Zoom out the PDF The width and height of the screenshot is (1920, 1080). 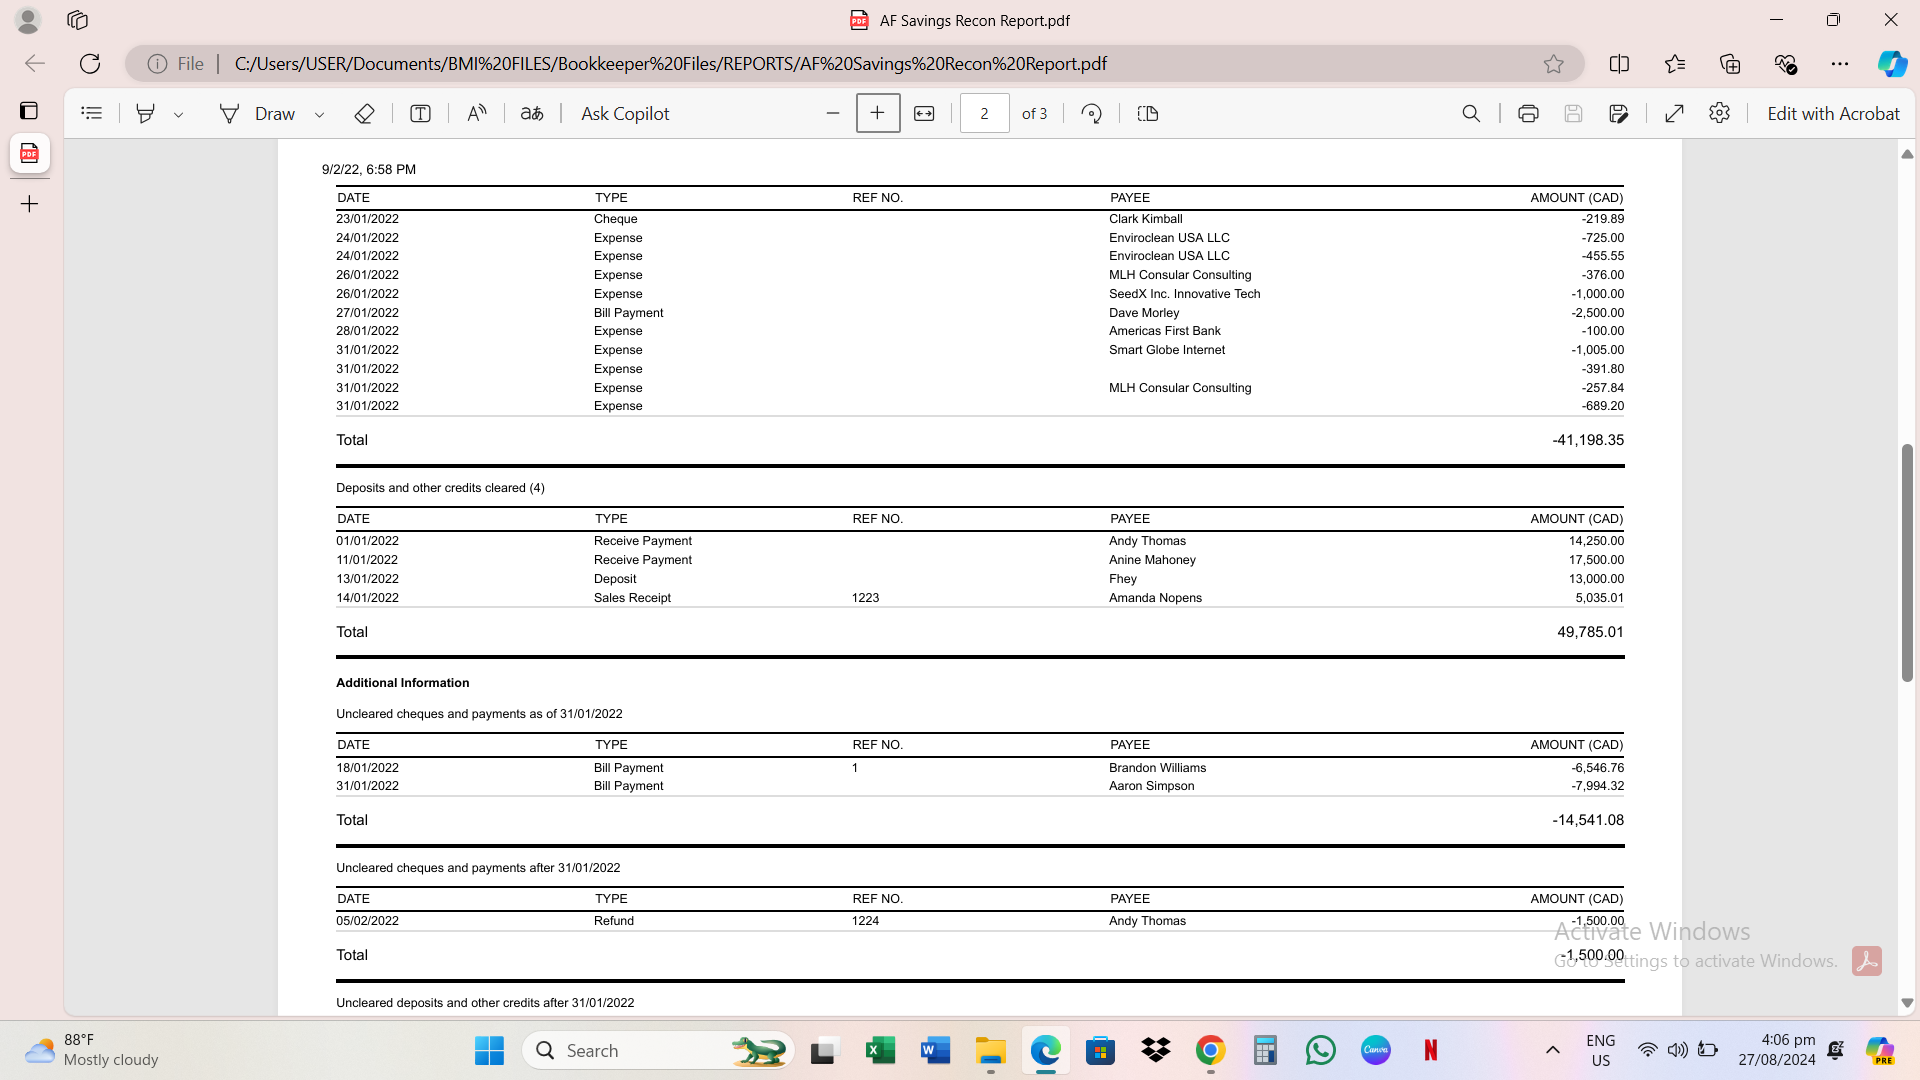(833, 114)
